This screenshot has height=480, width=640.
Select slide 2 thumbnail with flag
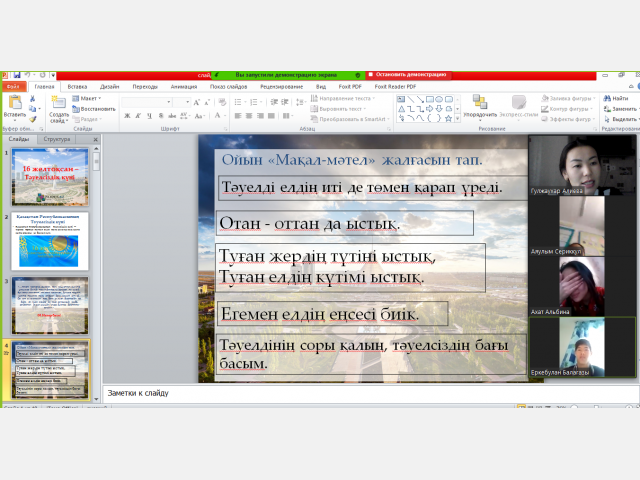point(50,241)
